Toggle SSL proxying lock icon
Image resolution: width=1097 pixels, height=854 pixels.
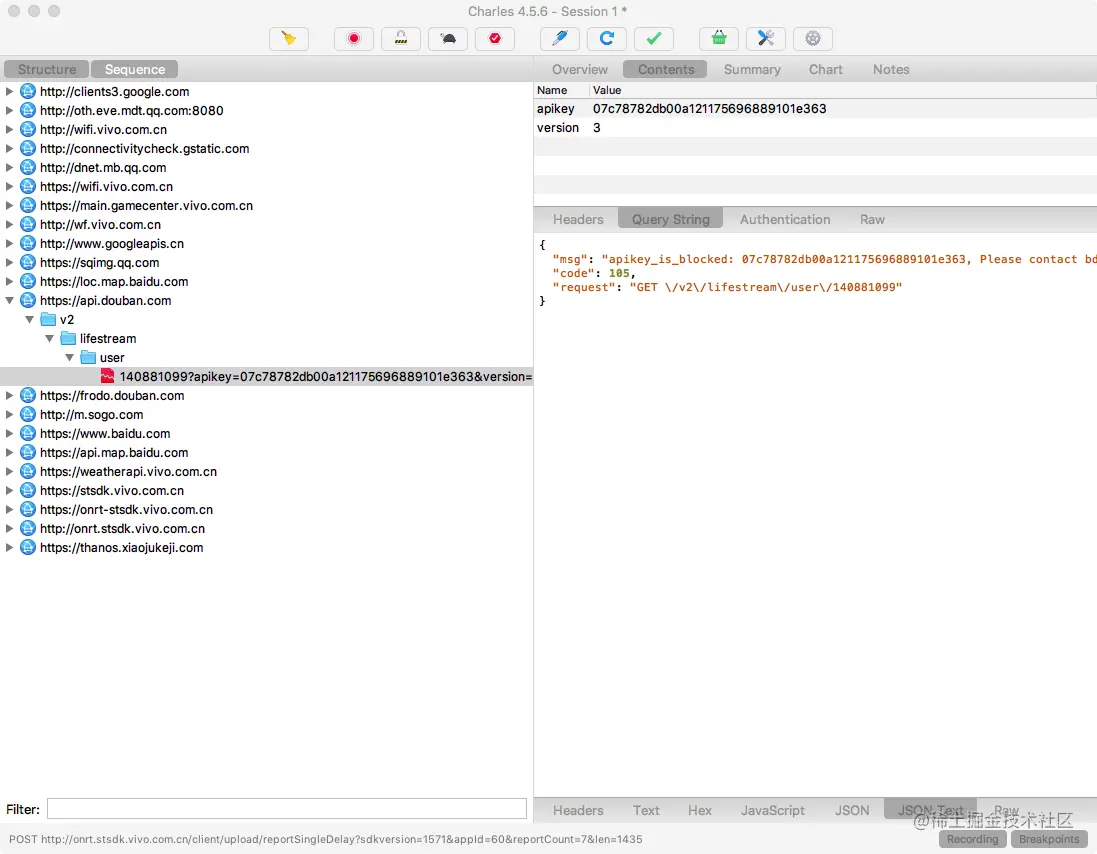401,38
